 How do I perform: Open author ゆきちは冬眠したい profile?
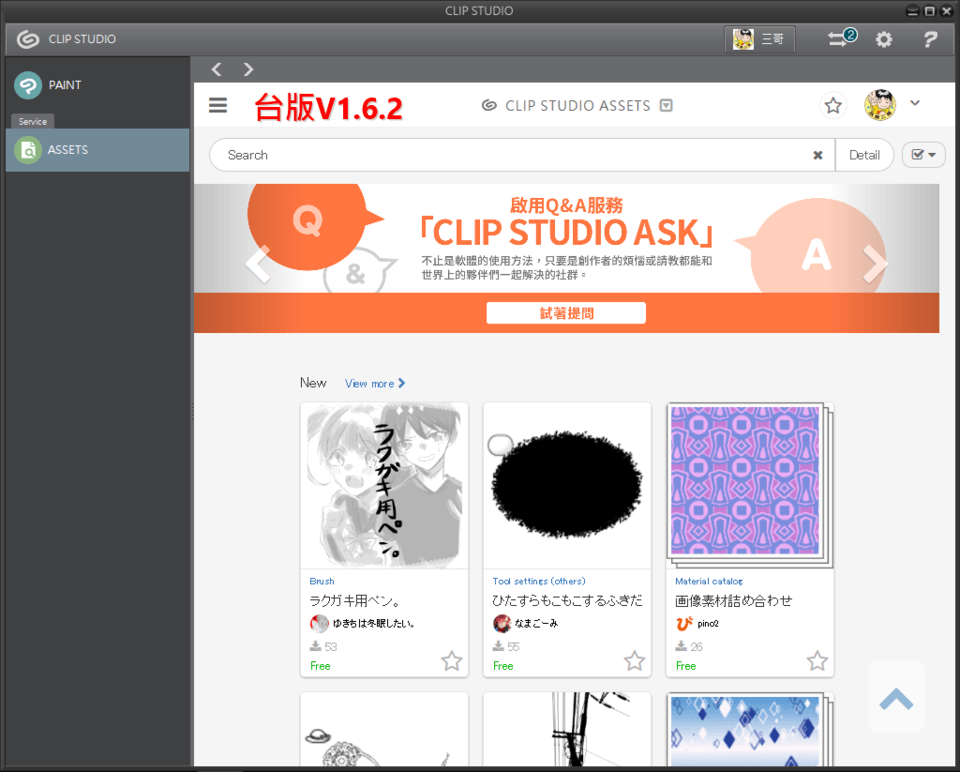pos(362,623)
